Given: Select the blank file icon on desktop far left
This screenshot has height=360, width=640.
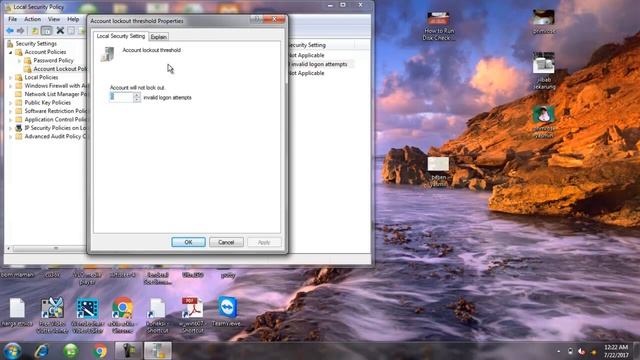Looking at the screenshot, I should point(17,312).
